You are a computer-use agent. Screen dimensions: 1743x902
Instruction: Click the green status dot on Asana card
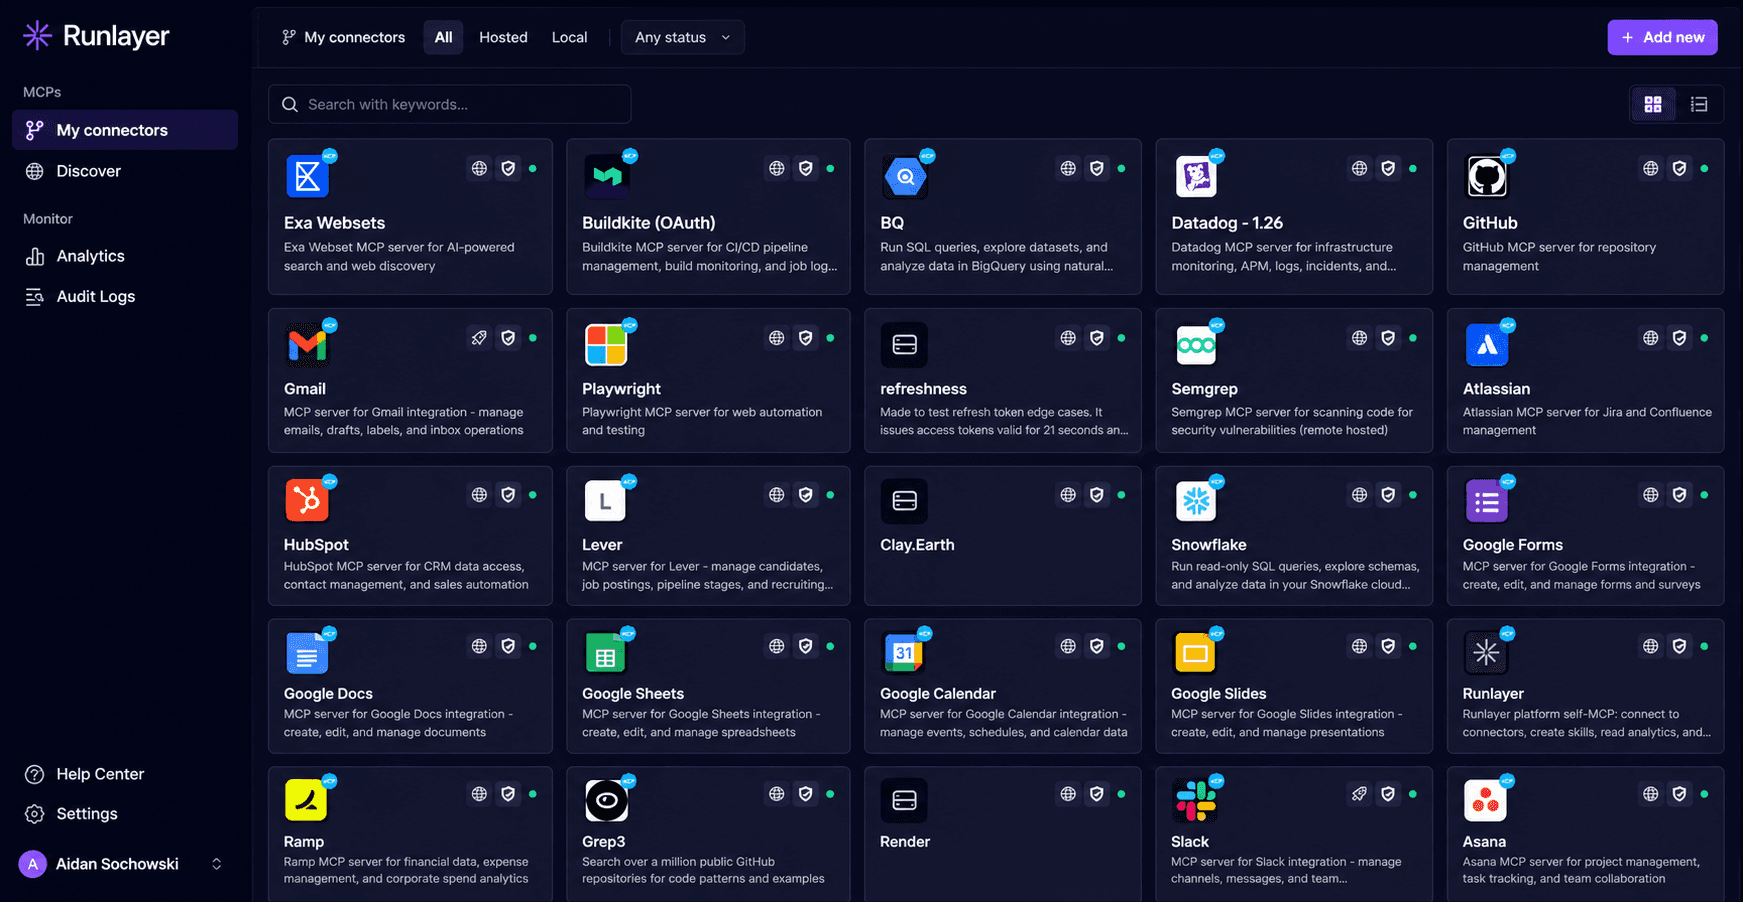(x=1704, y=794)
